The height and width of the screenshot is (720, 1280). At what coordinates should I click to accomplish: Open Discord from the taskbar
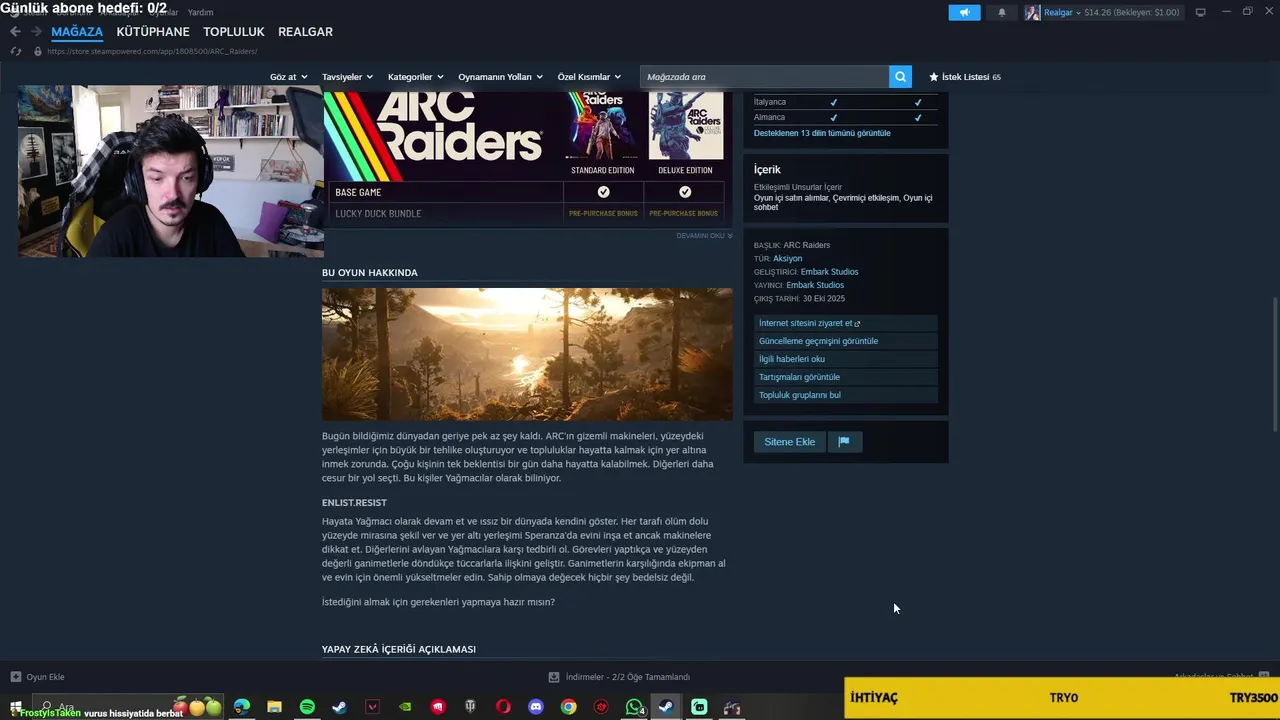(x=536, y=707)
